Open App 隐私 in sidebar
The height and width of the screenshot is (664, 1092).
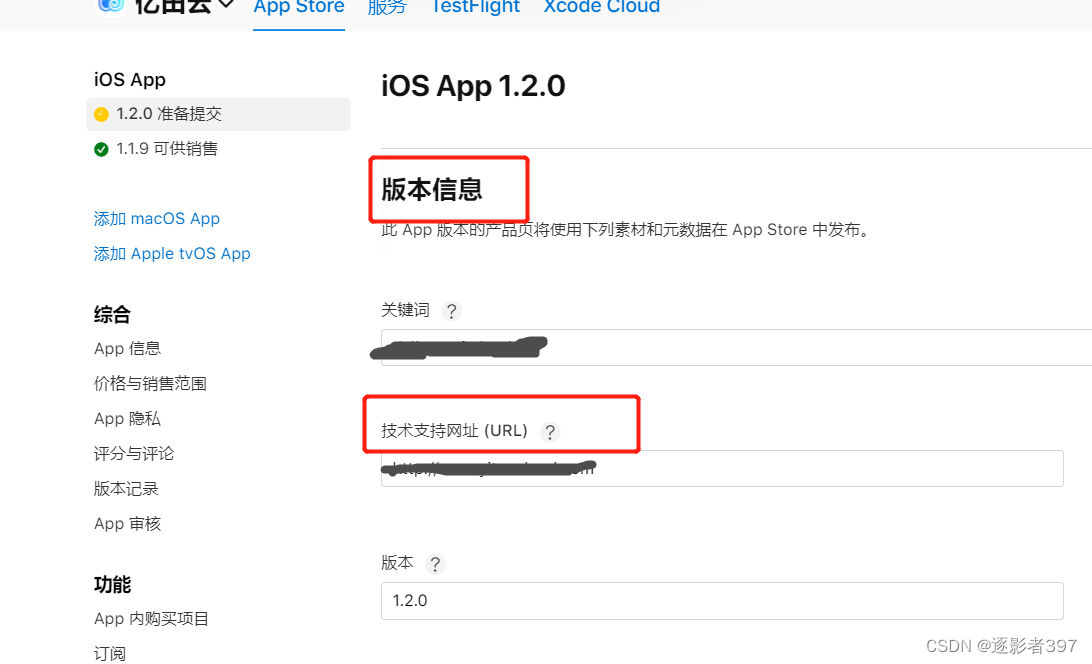tap(127, 419)
